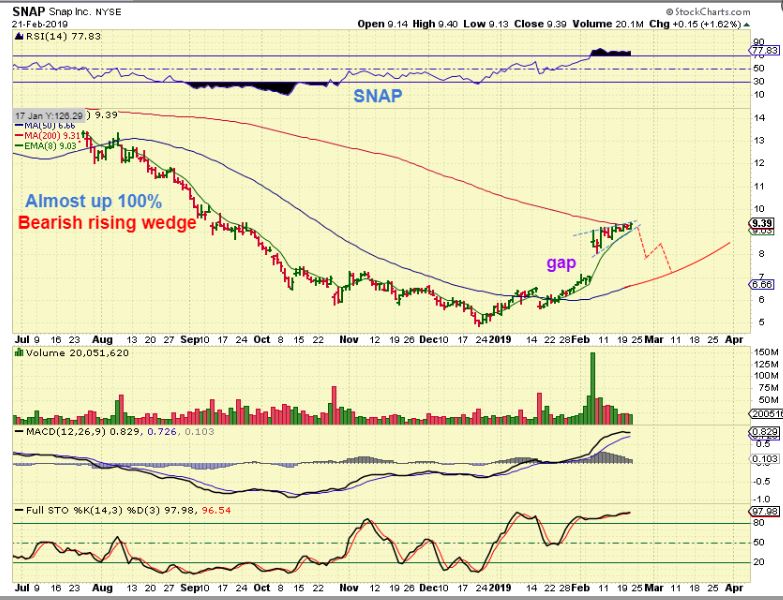
Task: Click the 'Almost up 100%' annotation text
Action: [93, 201]
